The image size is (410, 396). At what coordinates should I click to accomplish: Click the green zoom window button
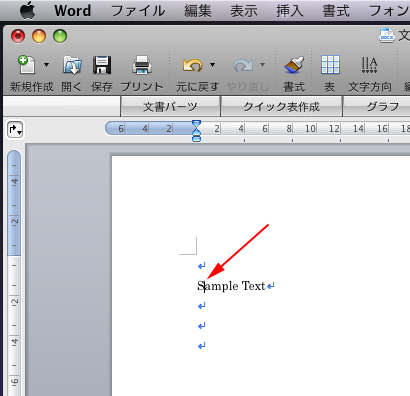pyautogui.click(x=60, y=36)
